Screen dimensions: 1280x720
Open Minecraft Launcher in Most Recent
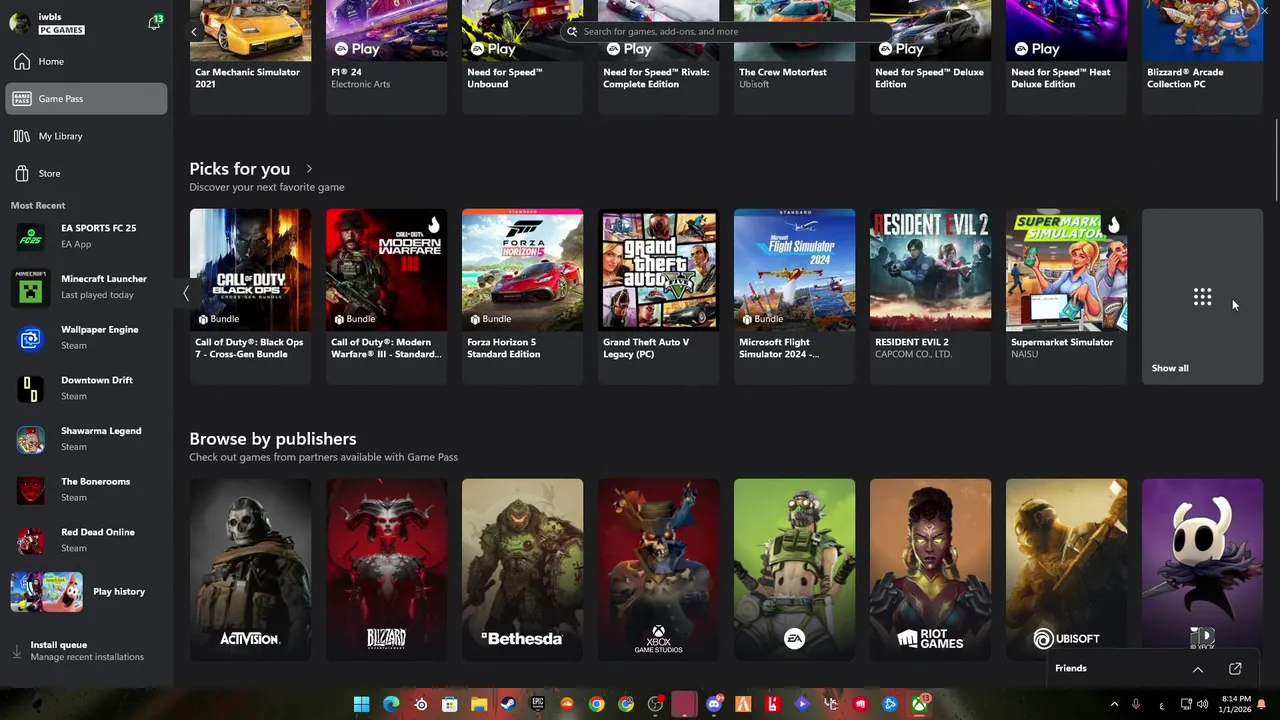86,287
